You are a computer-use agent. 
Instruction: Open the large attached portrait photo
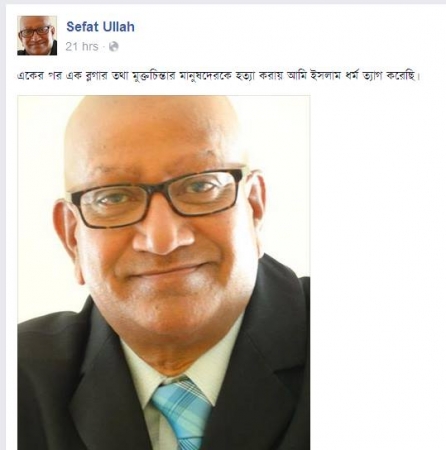164,273
